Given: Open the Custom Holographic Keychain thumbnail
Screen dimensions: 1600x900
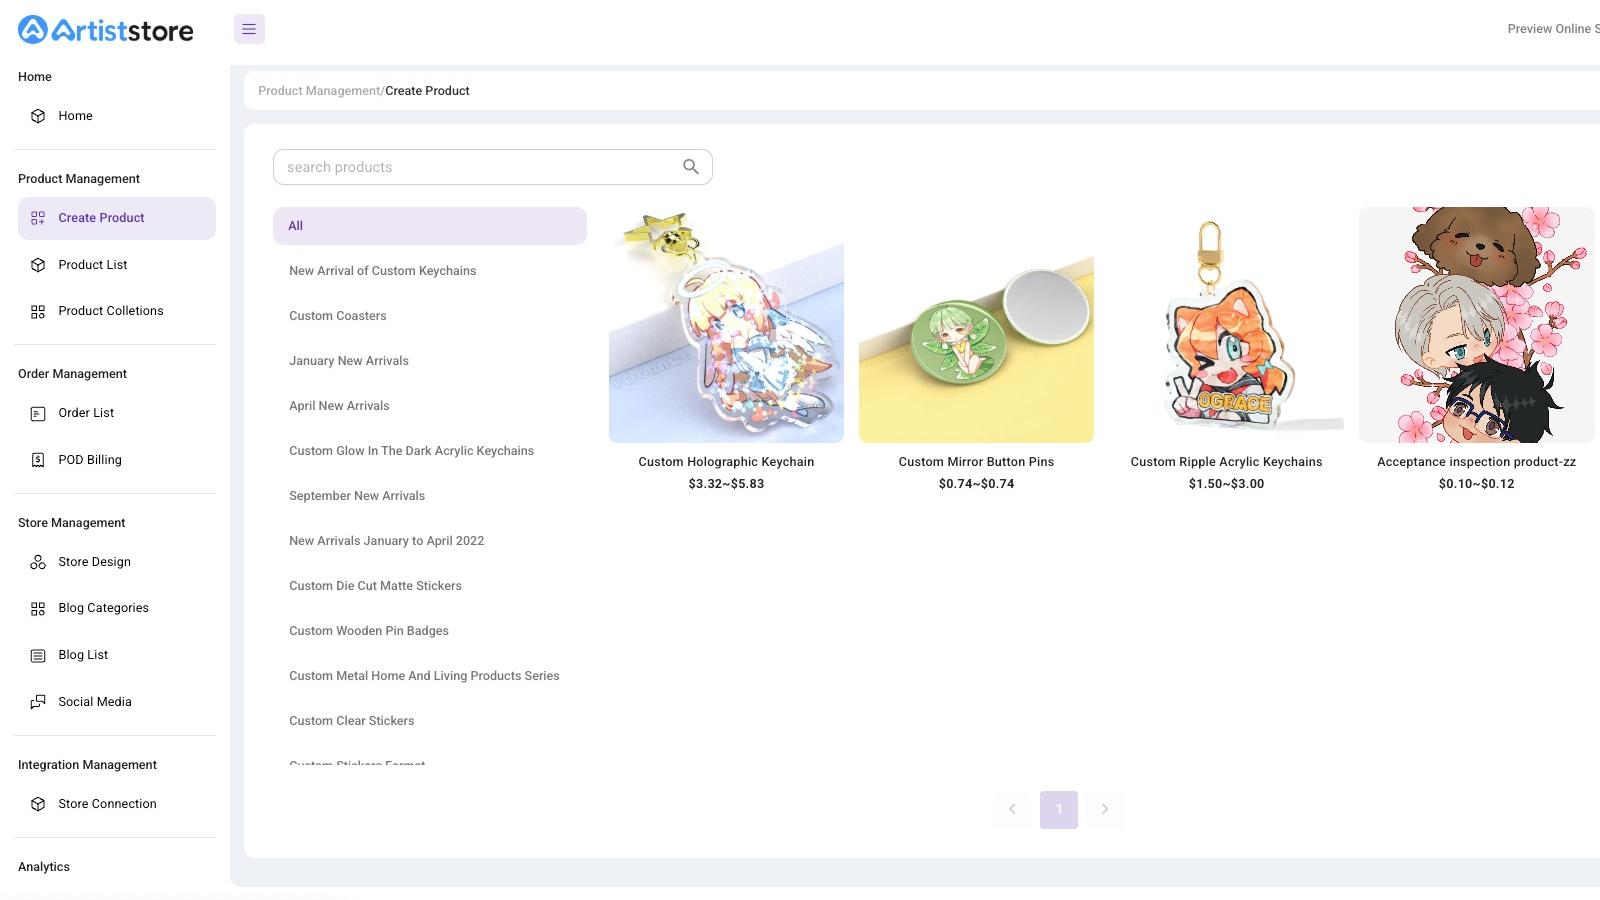Looking at the screenshot, I should coord(726,325).
